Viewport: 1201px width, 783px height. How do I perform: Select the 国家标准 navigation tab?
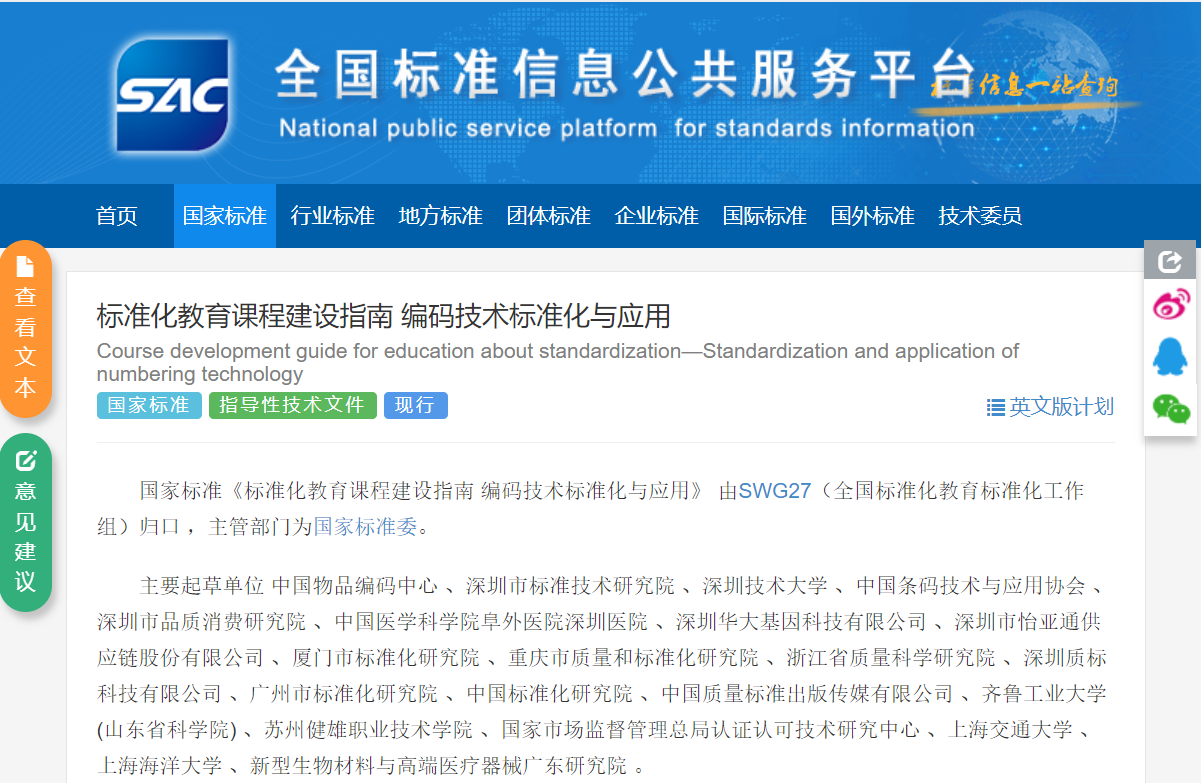(225, 216)
